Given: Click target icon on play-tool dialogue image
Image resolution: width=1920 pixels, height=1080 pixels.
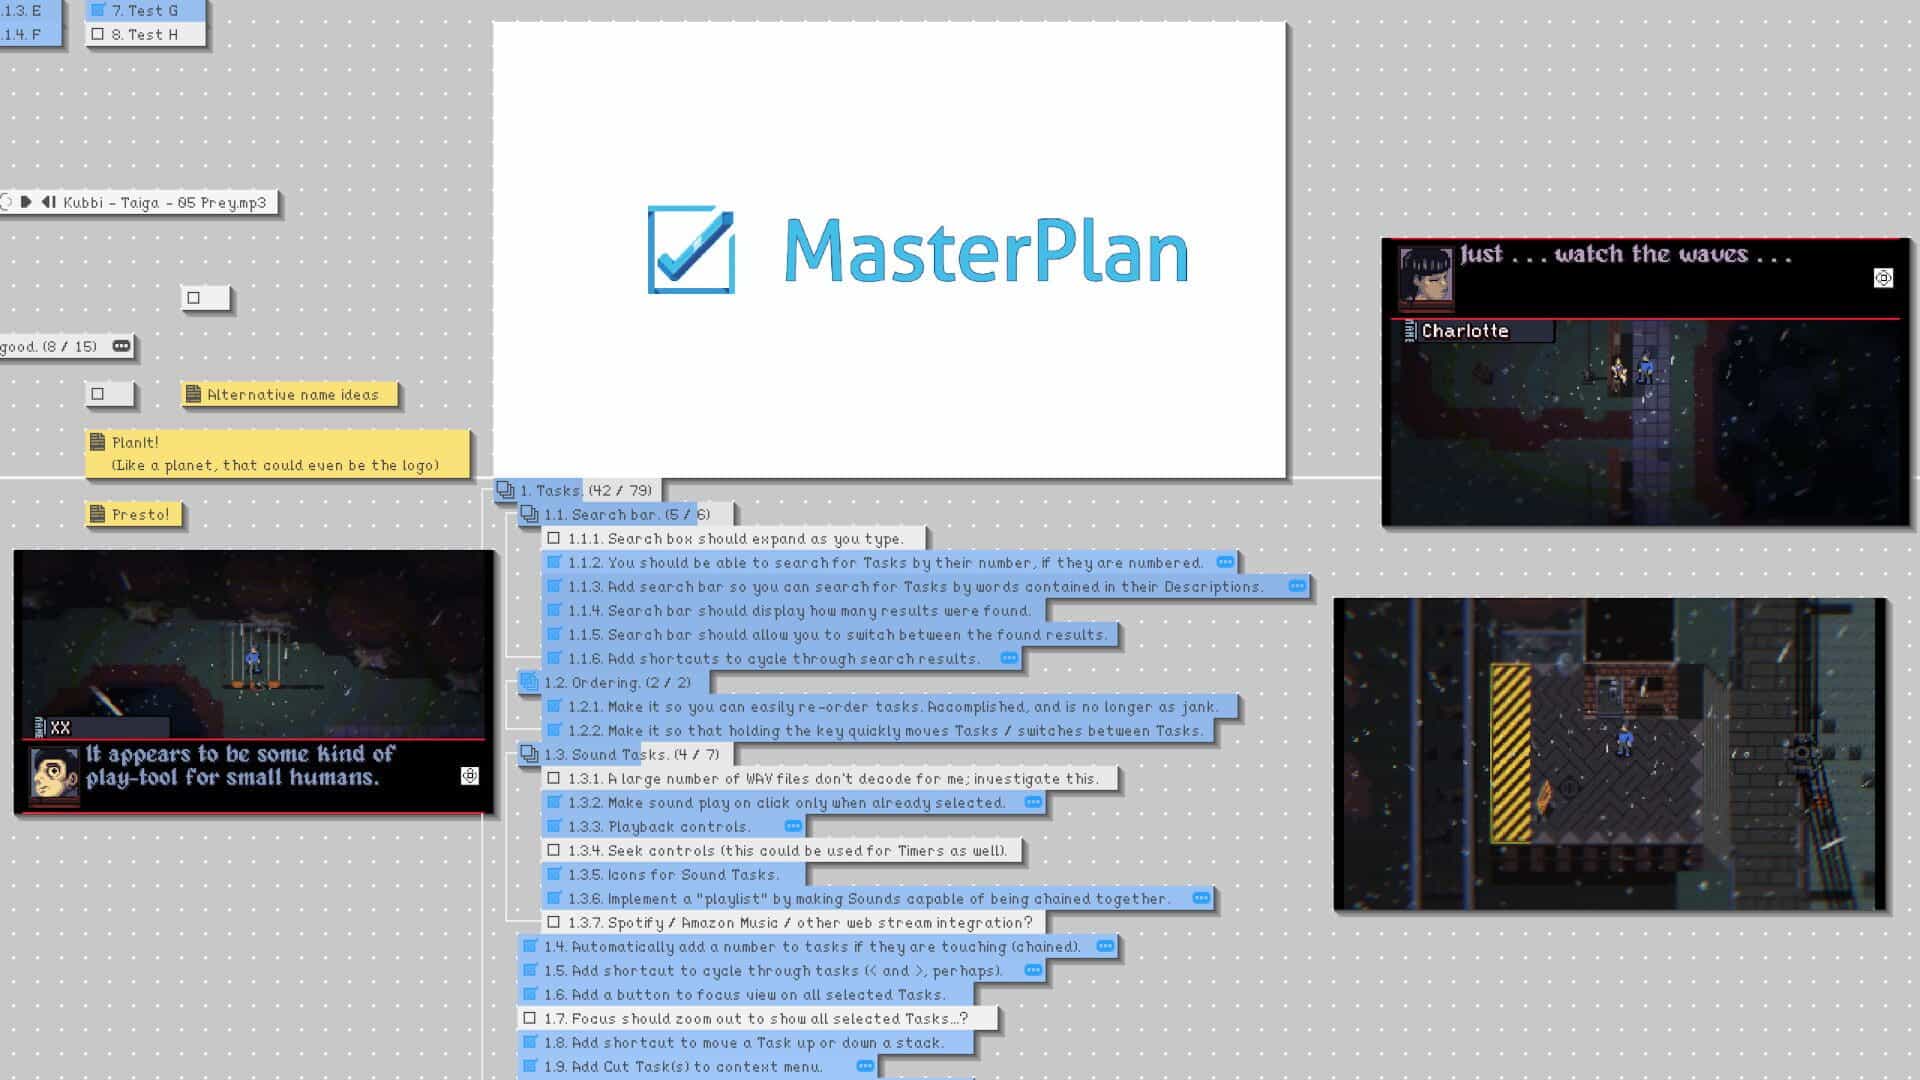Looking at the screenshot, I should coord(469,776).
